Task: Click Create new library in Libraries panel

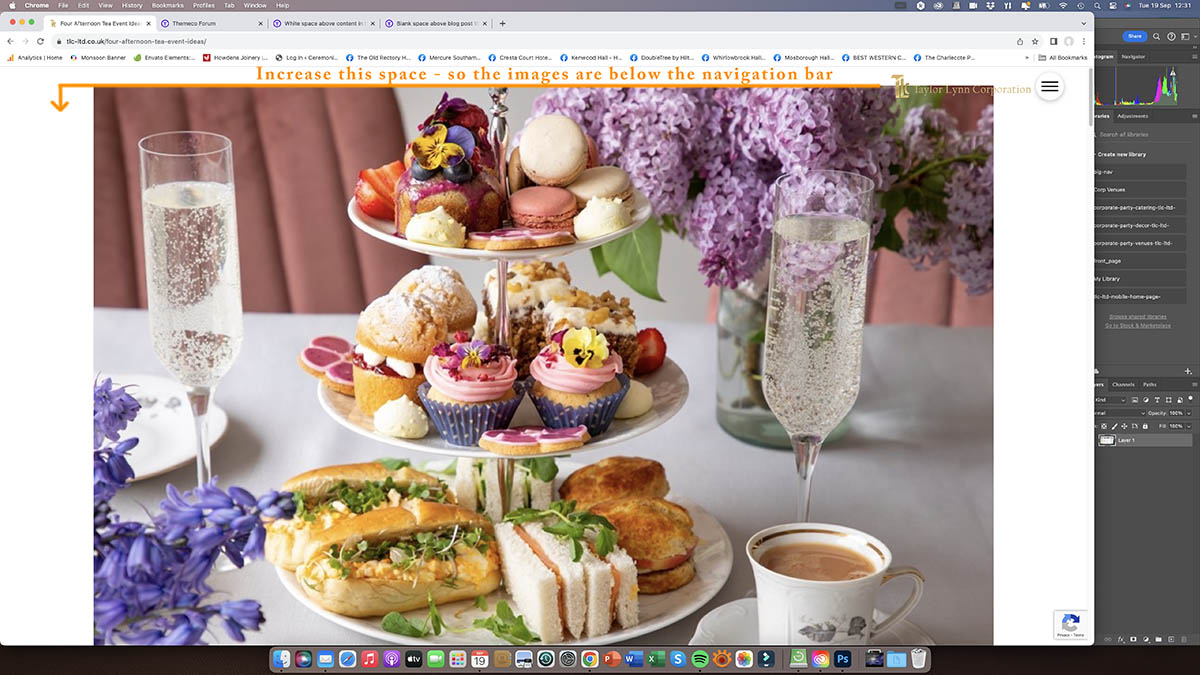Action: [x=1122, y=154]
